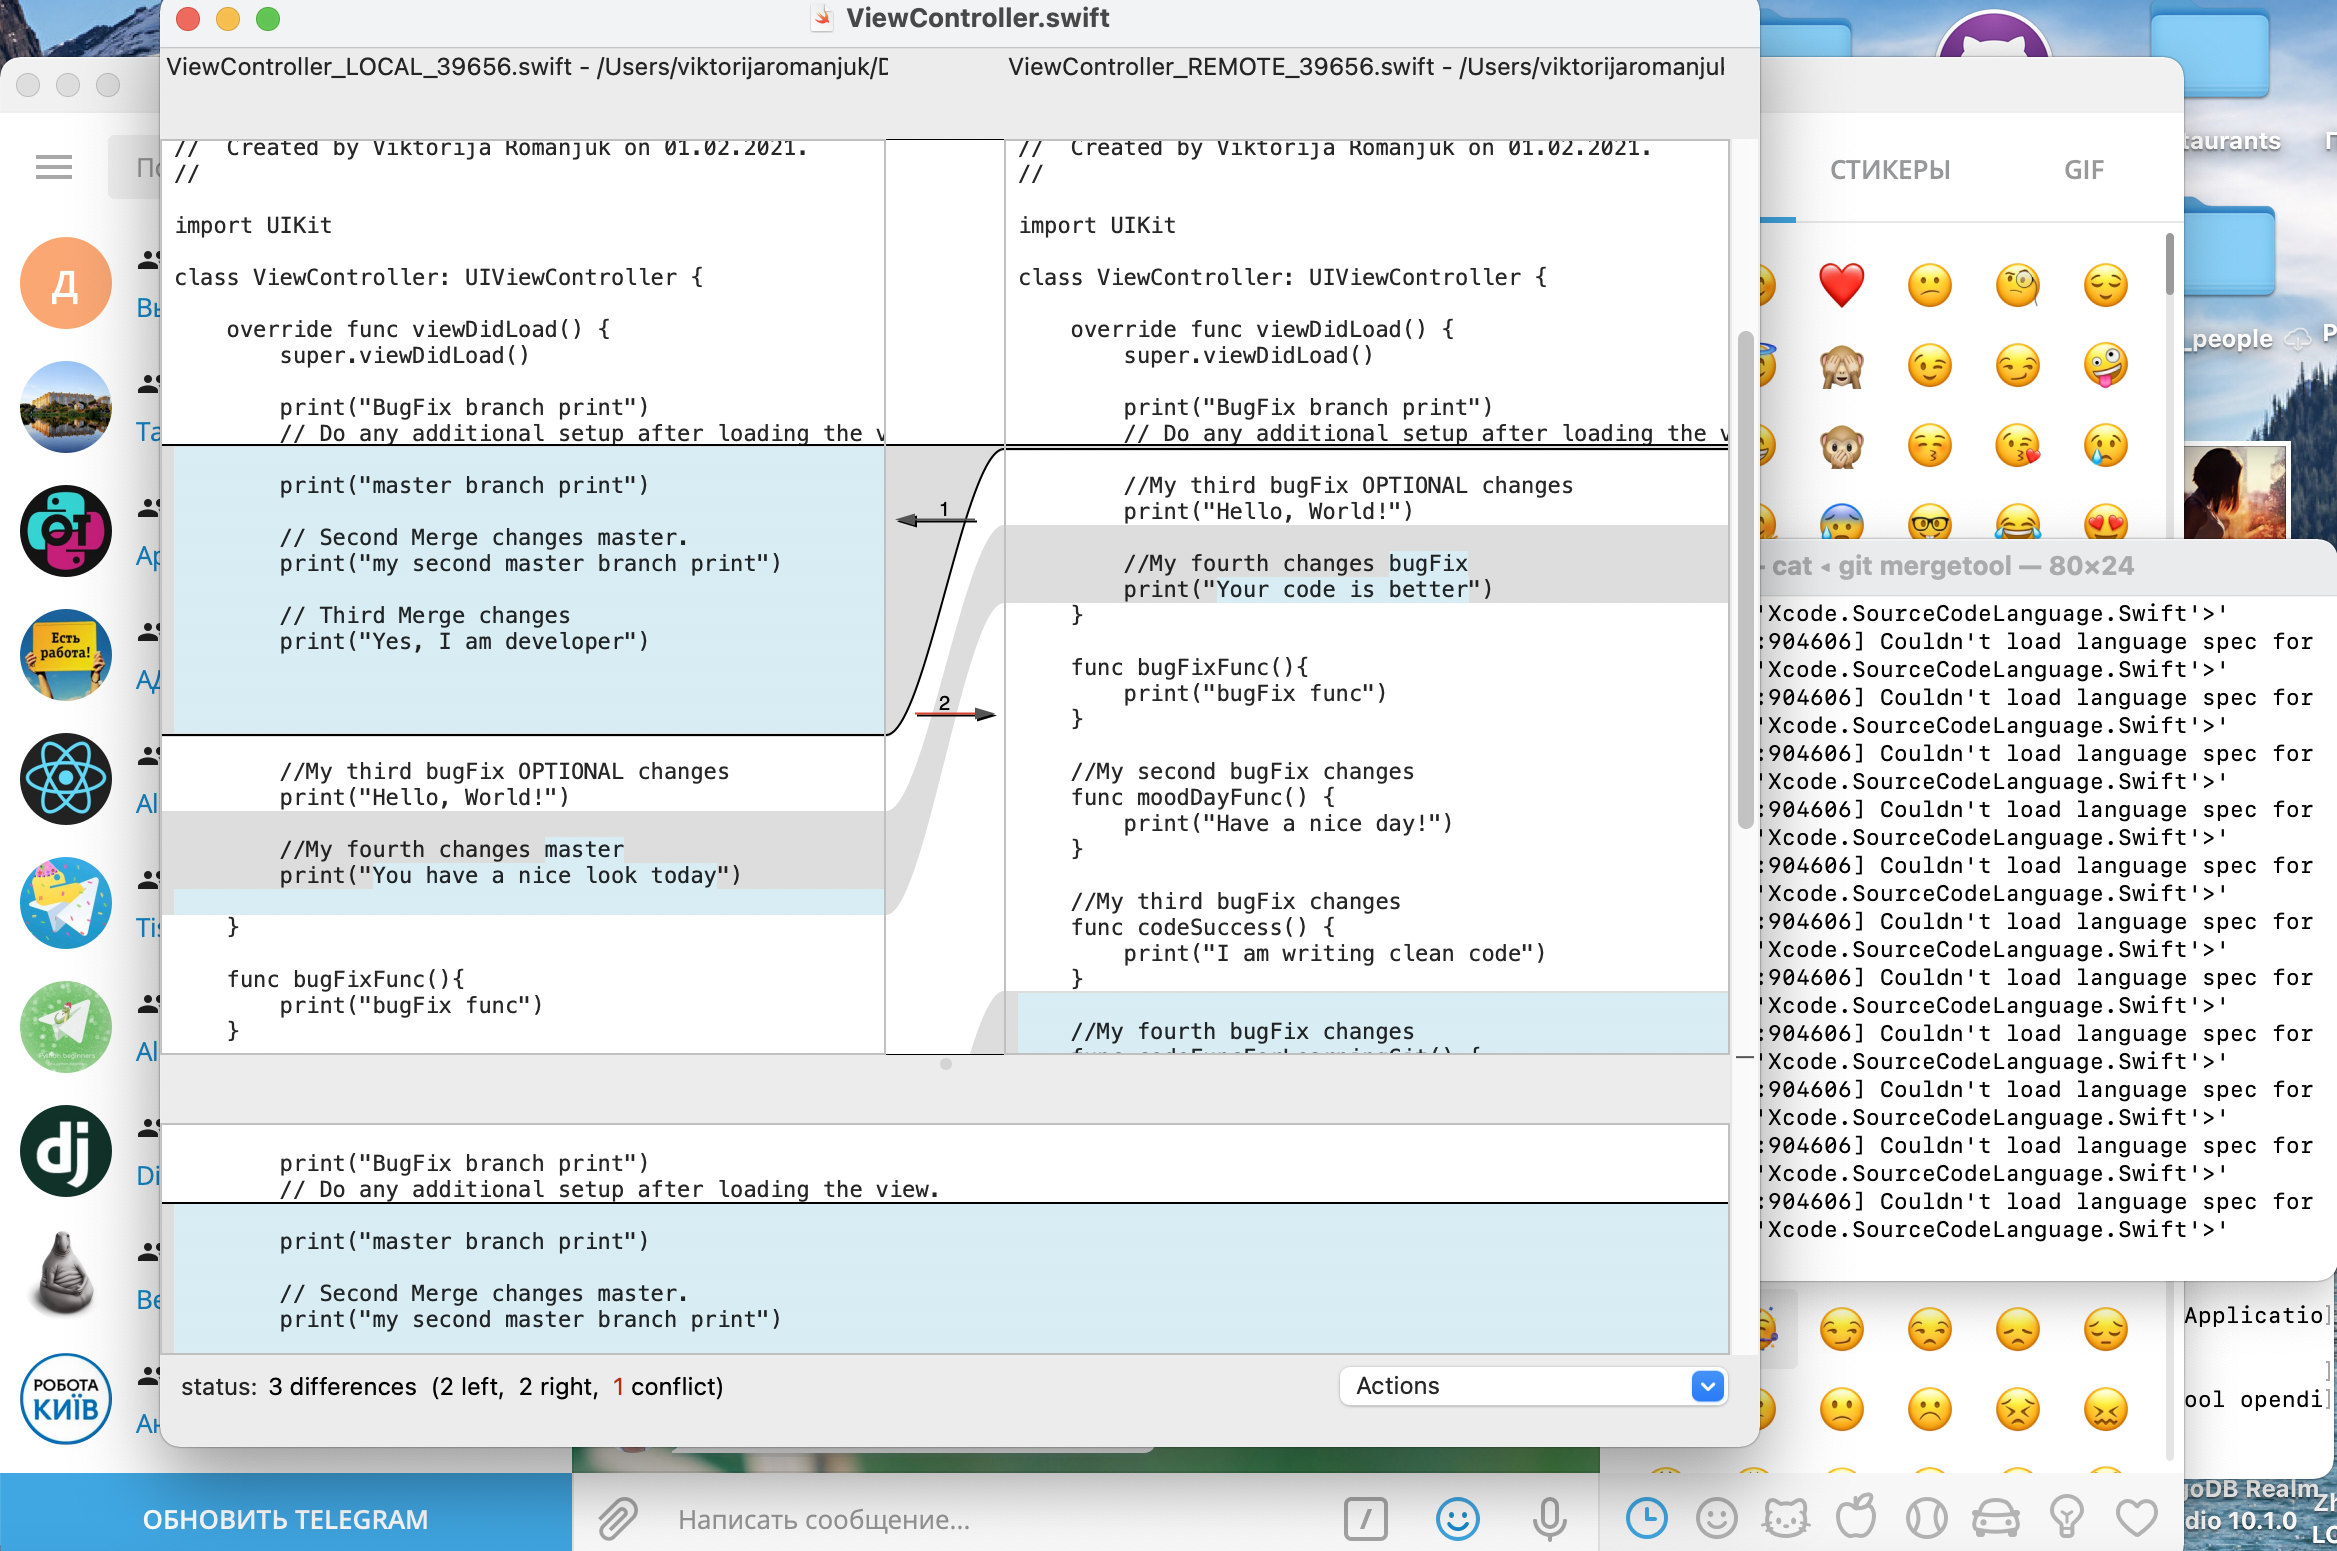Select the ball activity emoji category
Screen dimensions: 2337x1551
pyautogui.click(x=1926, y=1519)
